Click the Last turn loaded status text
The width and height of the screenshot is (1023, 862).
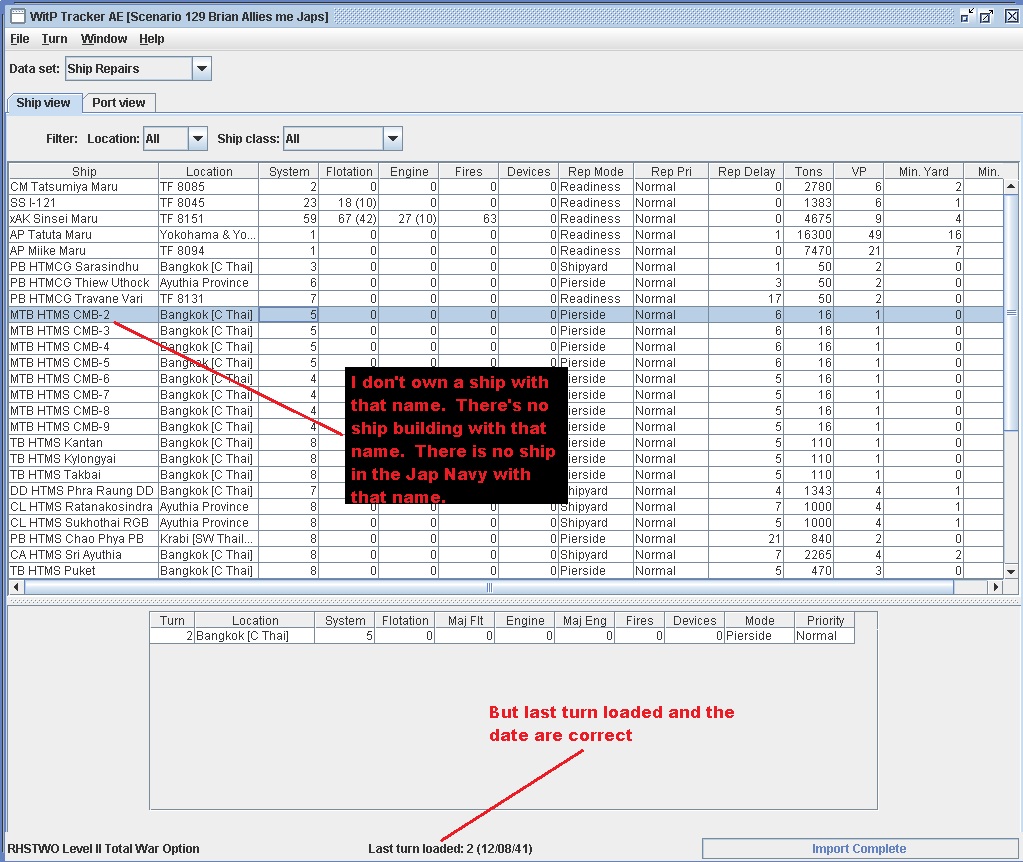(450, 848)
